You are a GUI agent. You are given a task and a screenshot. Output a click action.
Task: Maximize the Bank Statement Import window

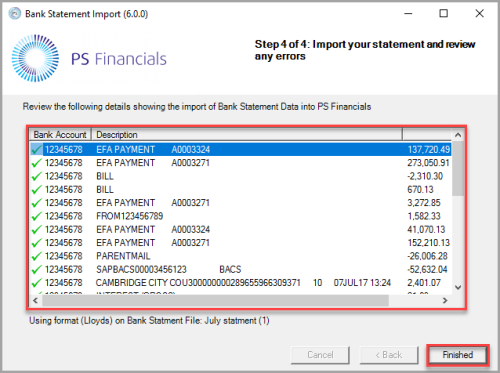tap(444, 14)
